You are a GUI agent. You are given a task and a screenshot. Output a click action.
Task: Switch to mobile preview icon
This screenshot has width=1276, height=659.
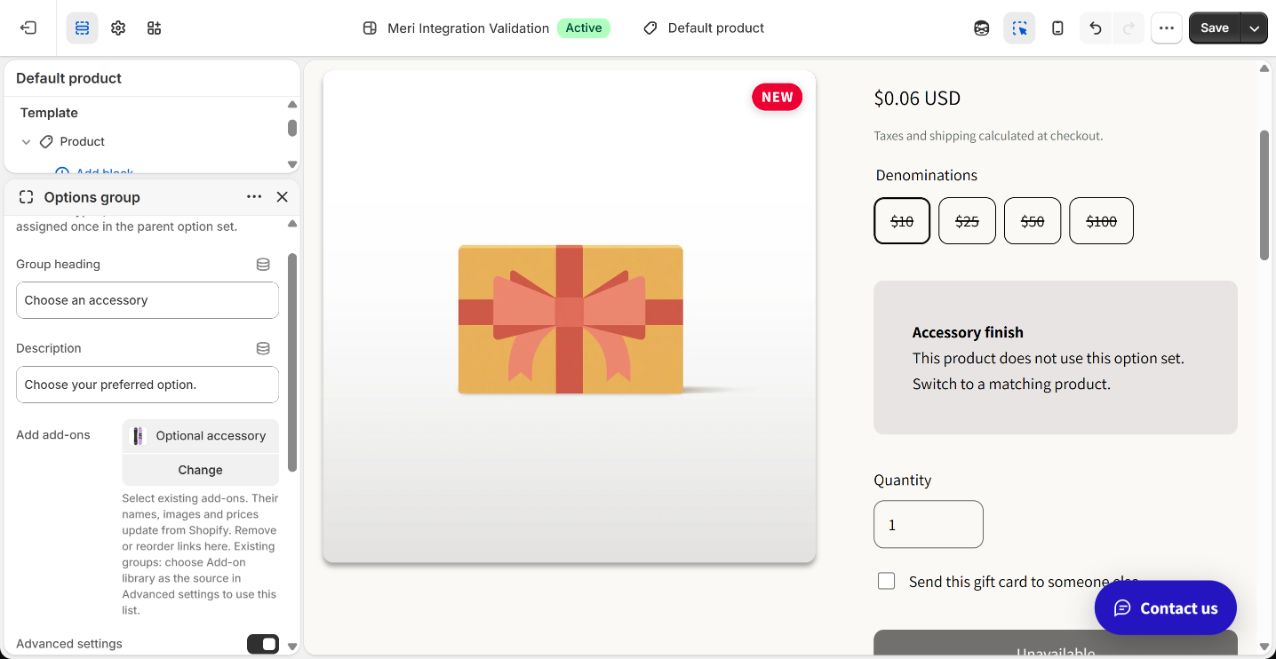tap(1057, 28)
